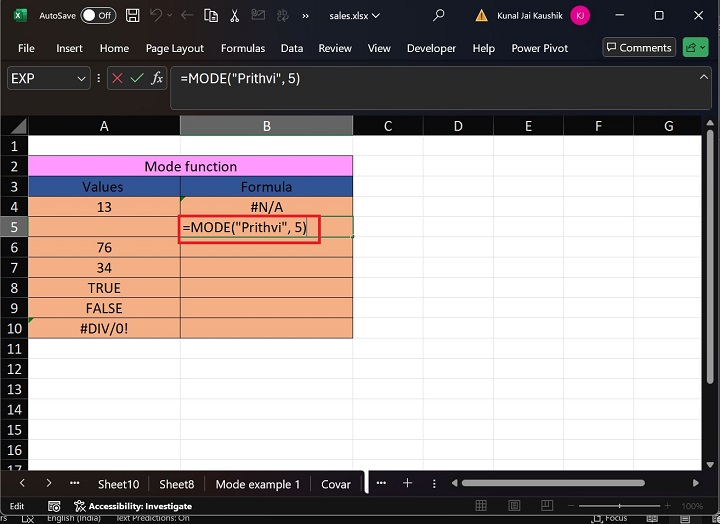Cancel formula entry with red X
The height and width of the screenshot is (524, 720).
(x=117, y=79)
